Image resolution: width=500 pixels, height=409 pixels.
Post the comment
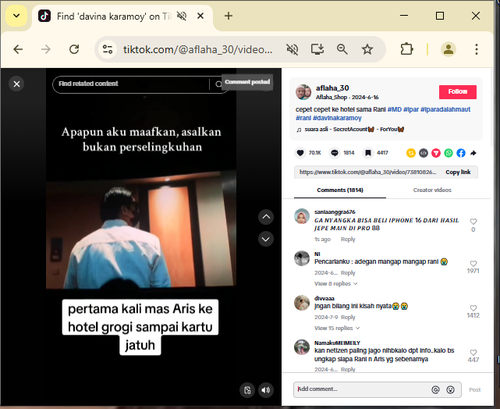coord(475,390)
